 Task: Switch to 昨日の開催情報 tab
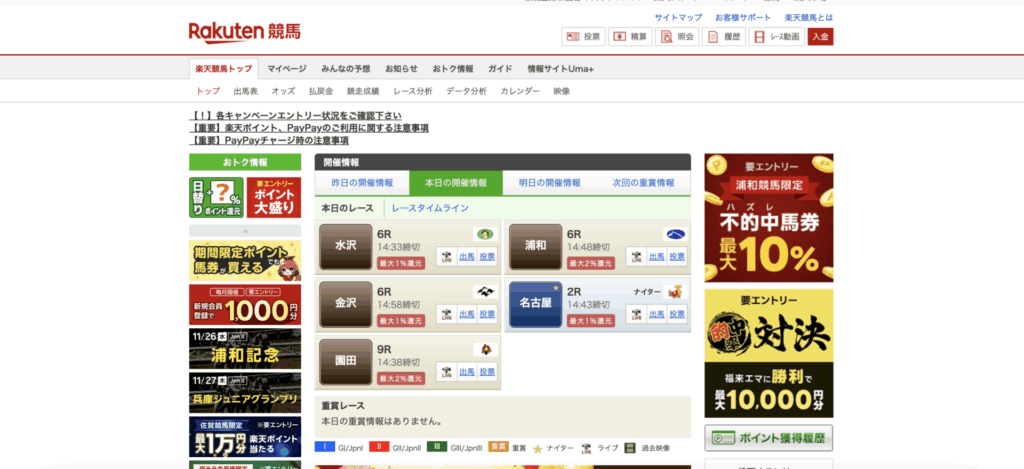(x=362, y=183)
